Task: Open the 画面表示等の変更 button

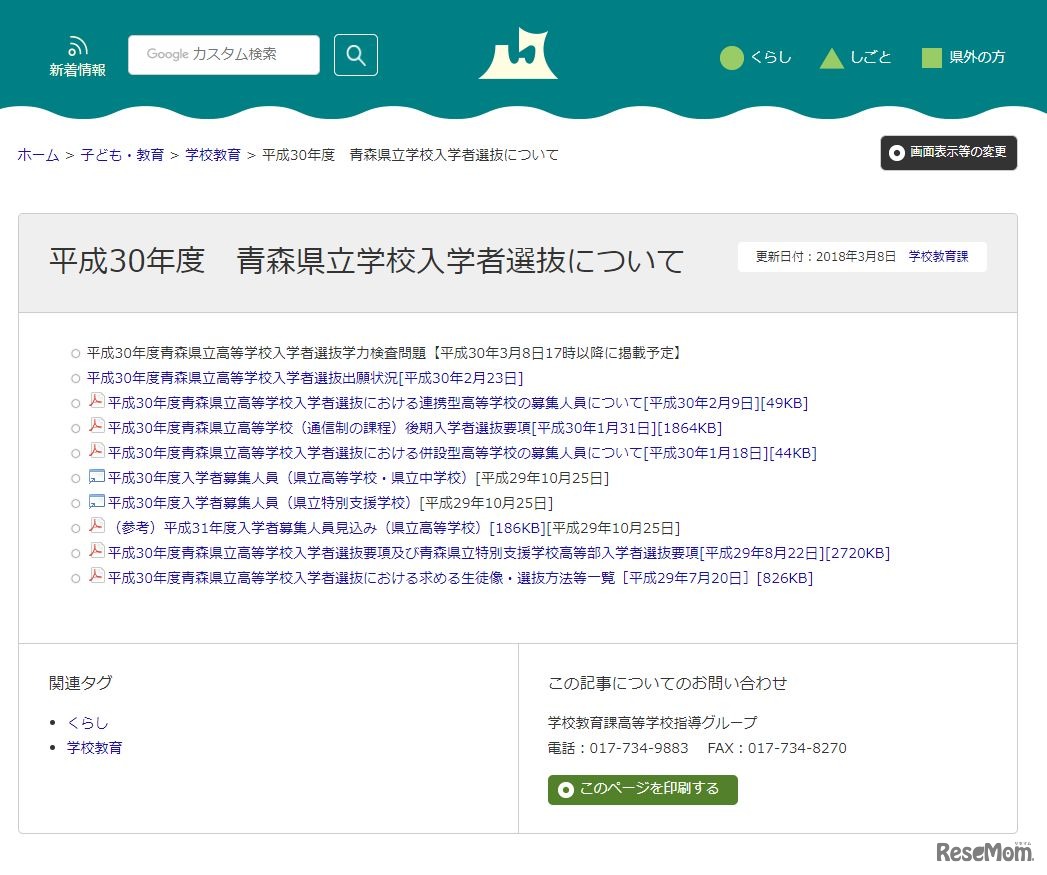Action: [948, 153]
